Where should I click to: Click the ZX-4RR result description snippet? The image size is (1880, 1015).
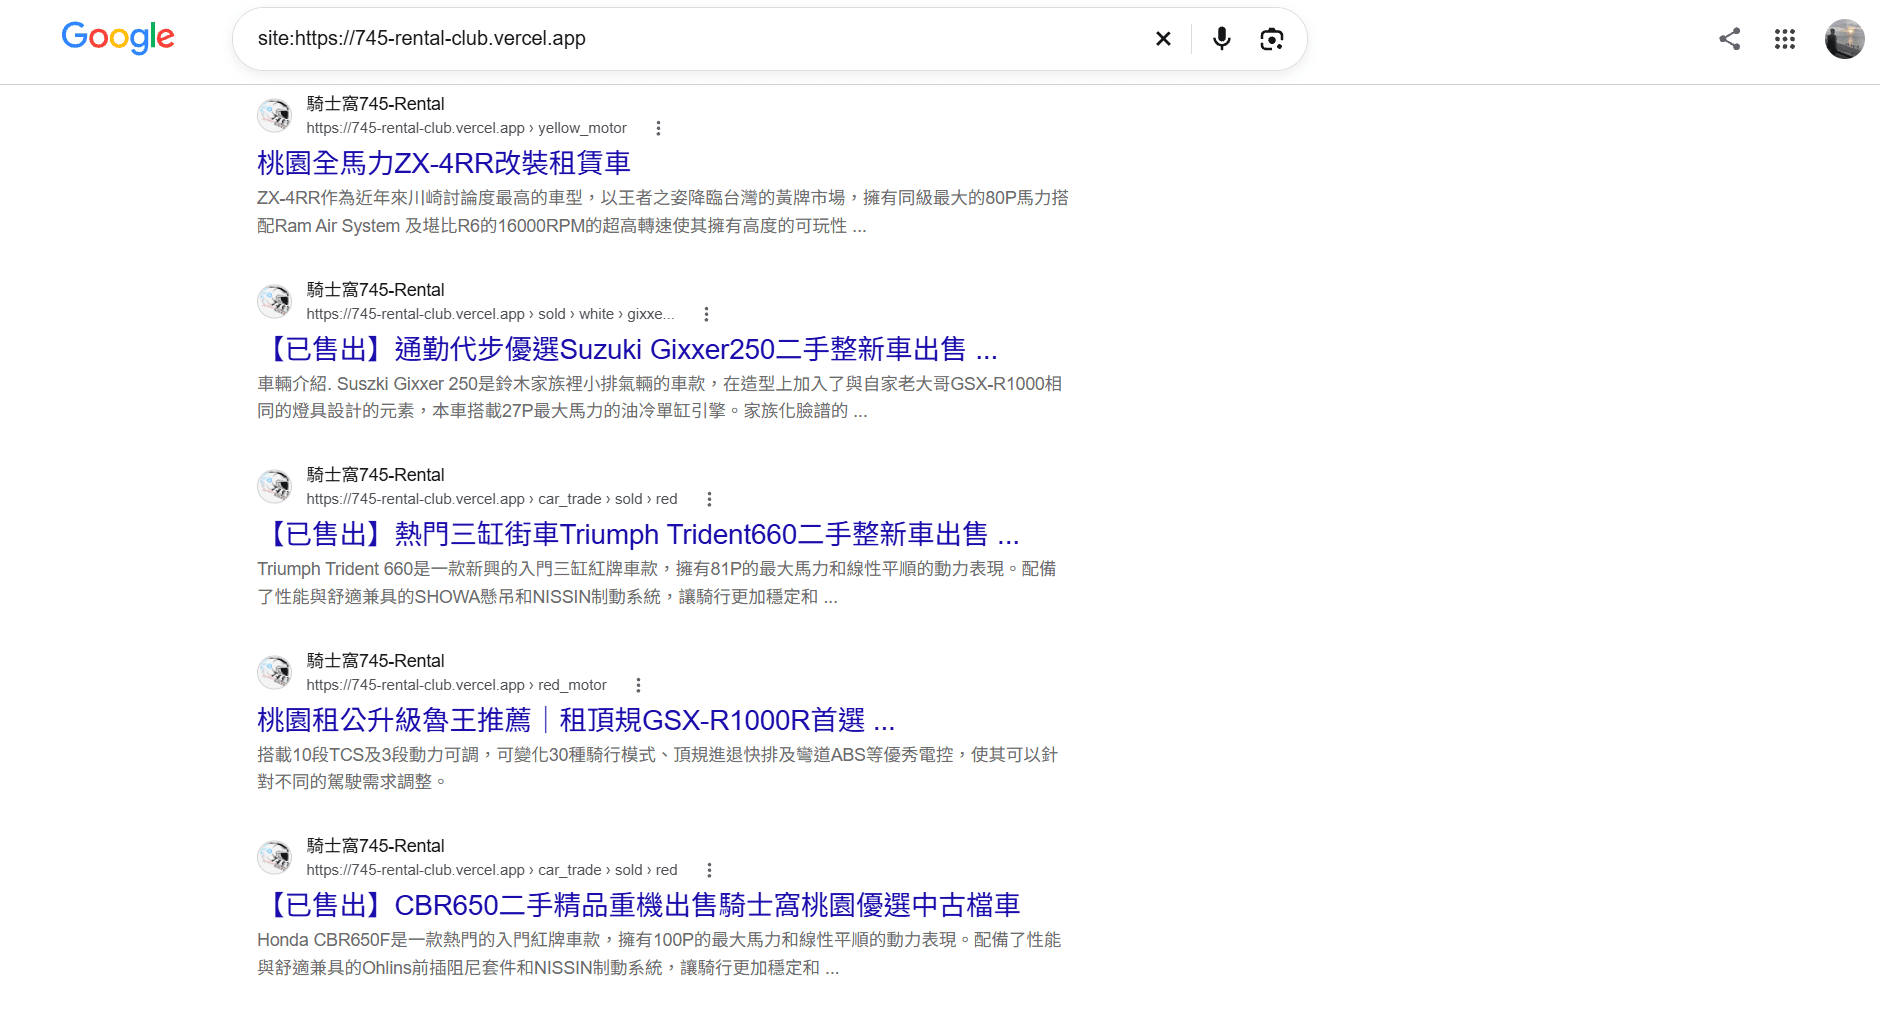pos(663,212)
